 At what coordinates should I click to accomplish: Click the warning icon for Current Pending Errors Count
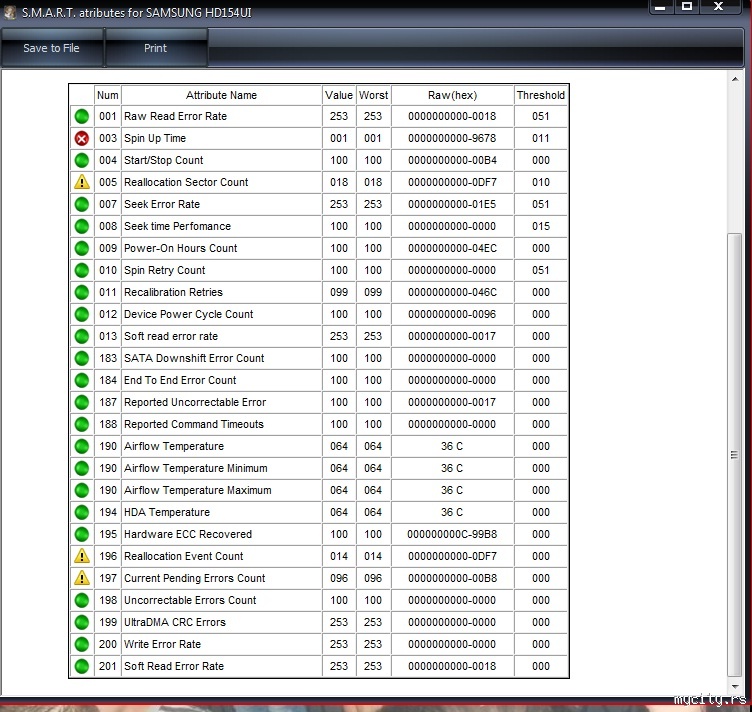(82, 578)
